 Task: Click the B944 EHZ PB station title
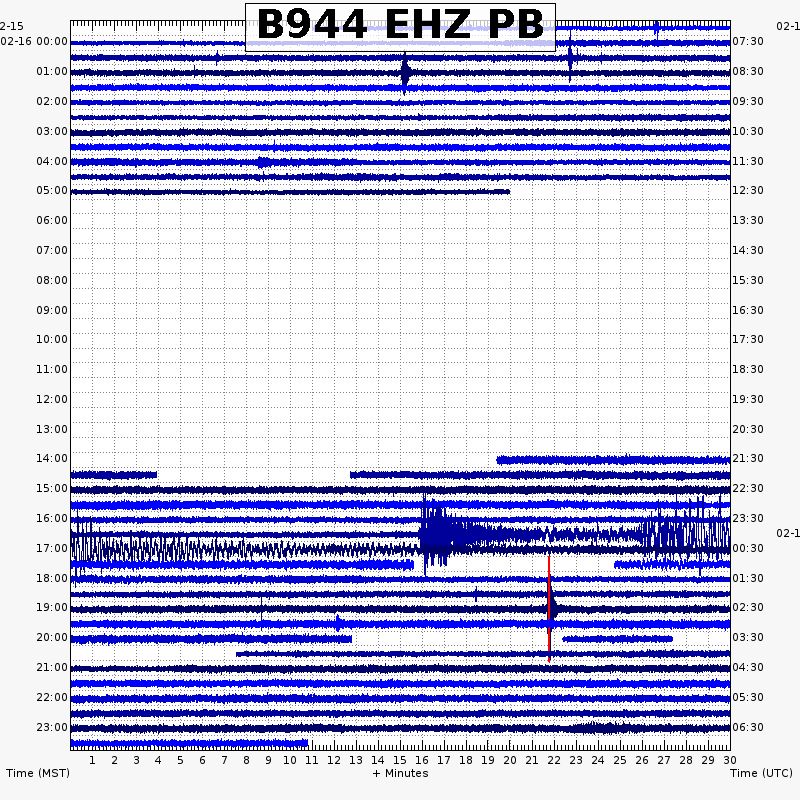[x=400, y=27]
